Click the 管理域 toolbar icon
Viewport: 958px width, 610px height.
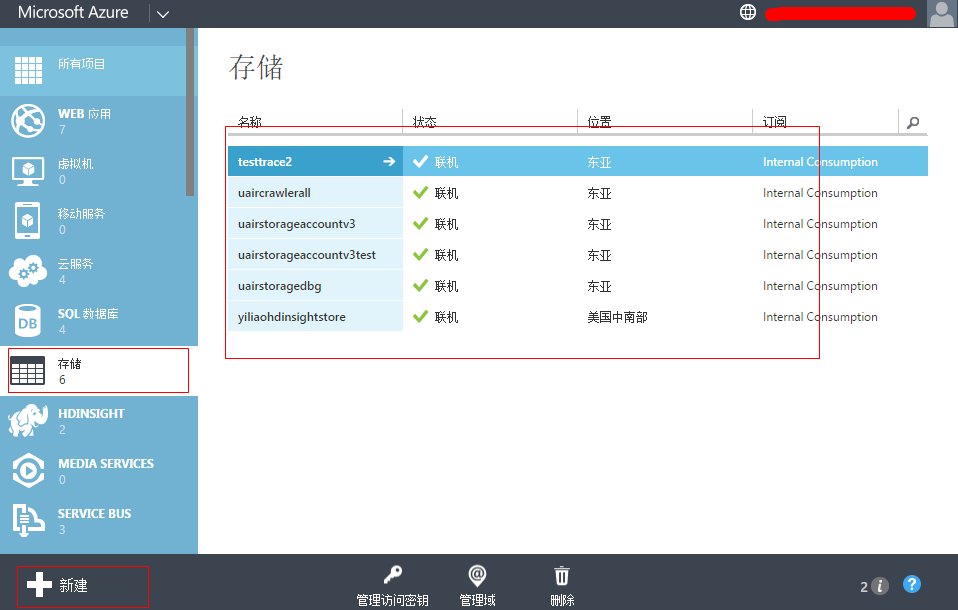tap(476, 584)
